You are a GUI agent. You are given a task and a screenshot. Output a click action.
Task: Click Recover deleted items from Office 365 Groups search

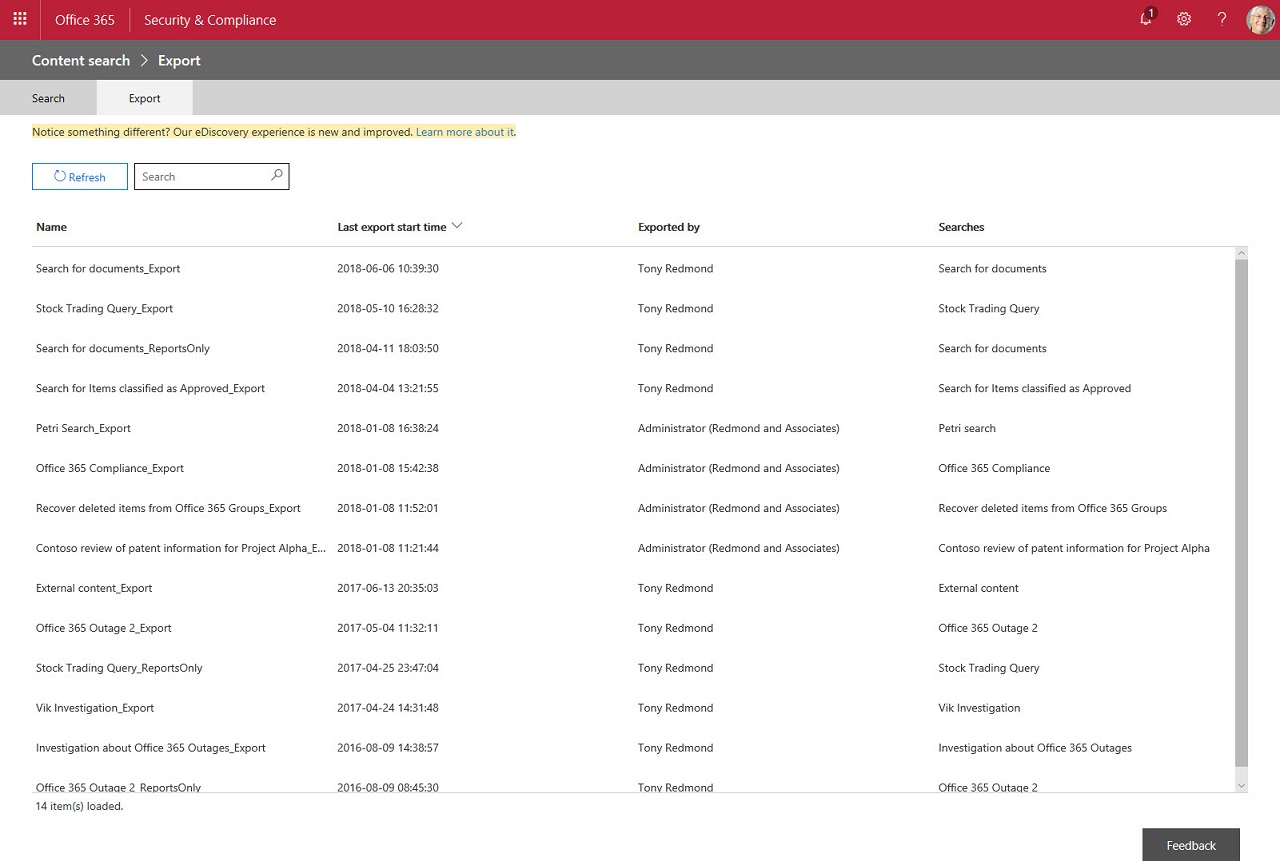click(1053, 508)
